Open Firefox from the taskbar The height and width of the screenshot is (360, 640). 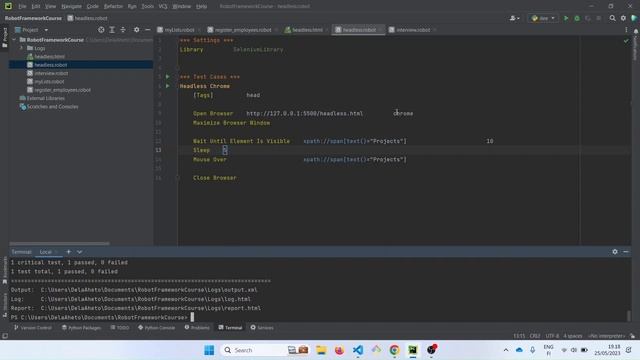click(339, 350)
